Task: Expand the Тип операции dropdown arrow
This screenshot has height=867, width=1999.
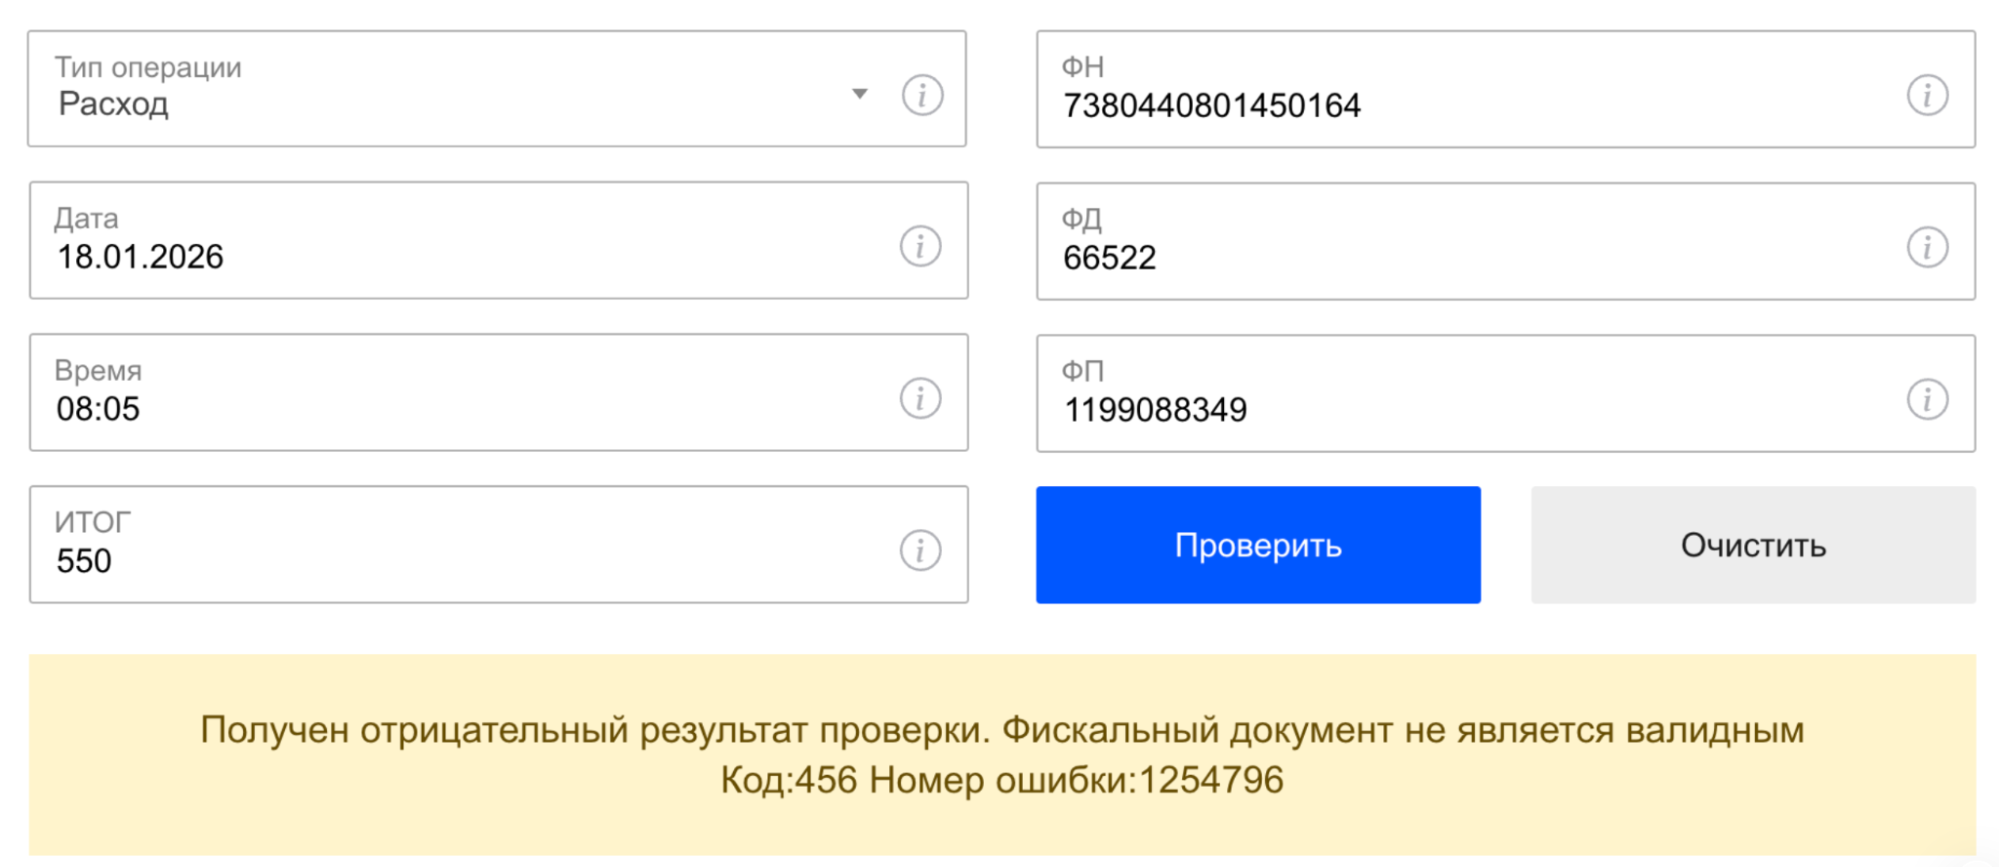Action: [x=860, y=94]
